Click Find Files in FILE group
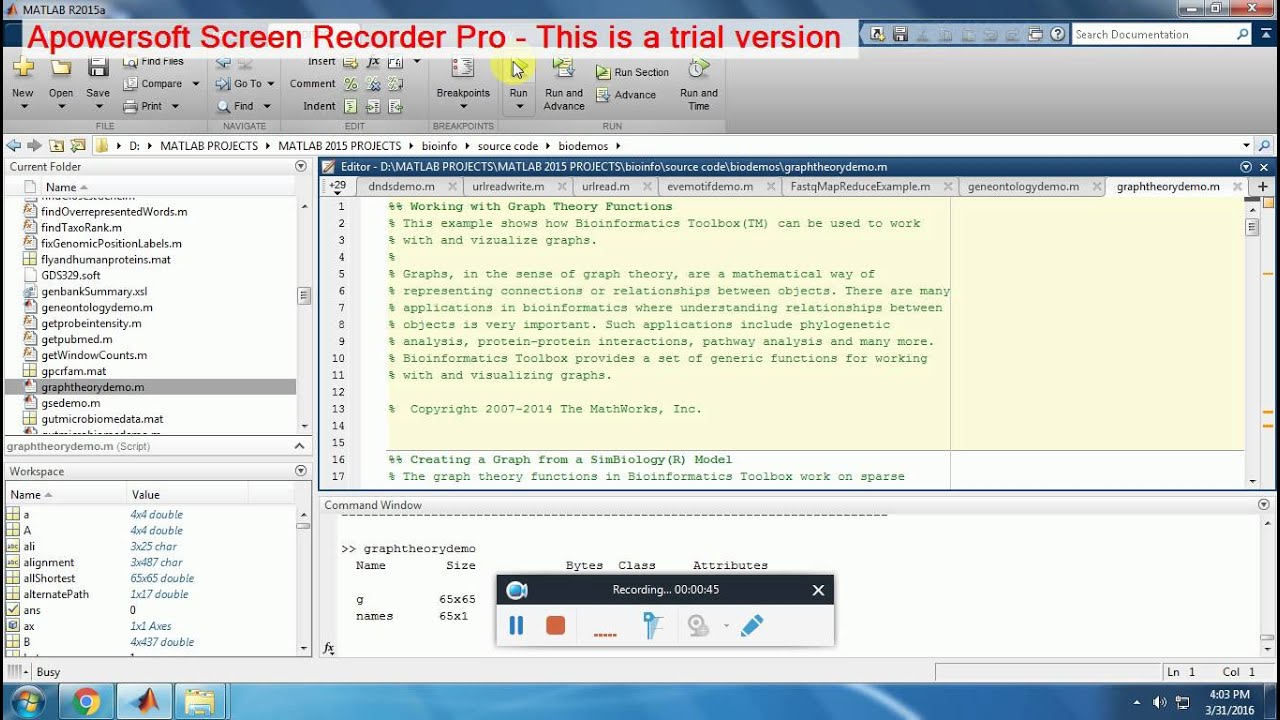The image size is (1280, 720). (153, 62)
